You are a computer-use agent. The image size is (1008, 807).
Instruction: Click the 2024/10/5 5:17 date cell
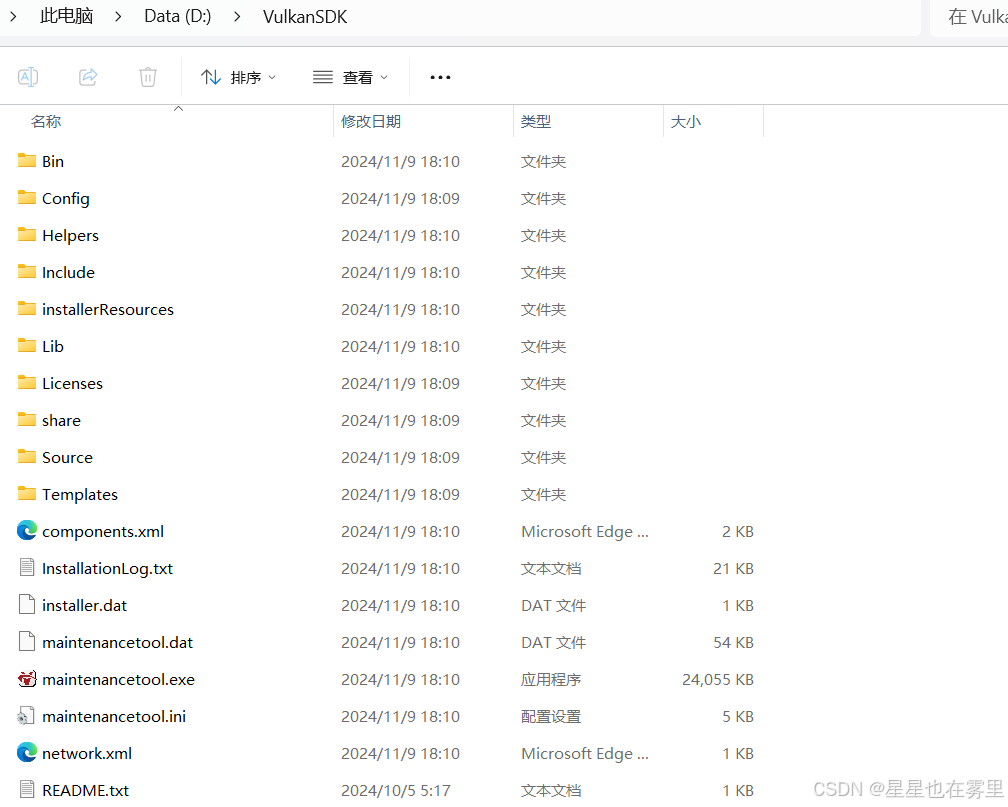pos(396,790)
